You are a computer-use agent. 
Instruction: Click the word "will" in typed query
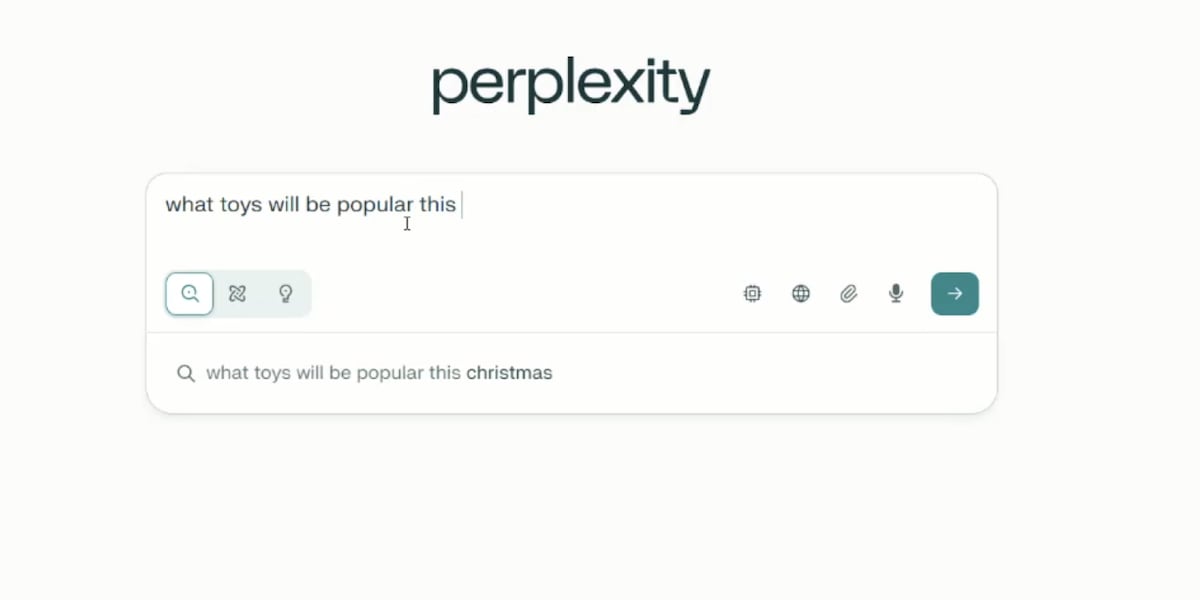pyautogui.click(x=284, y=205)
